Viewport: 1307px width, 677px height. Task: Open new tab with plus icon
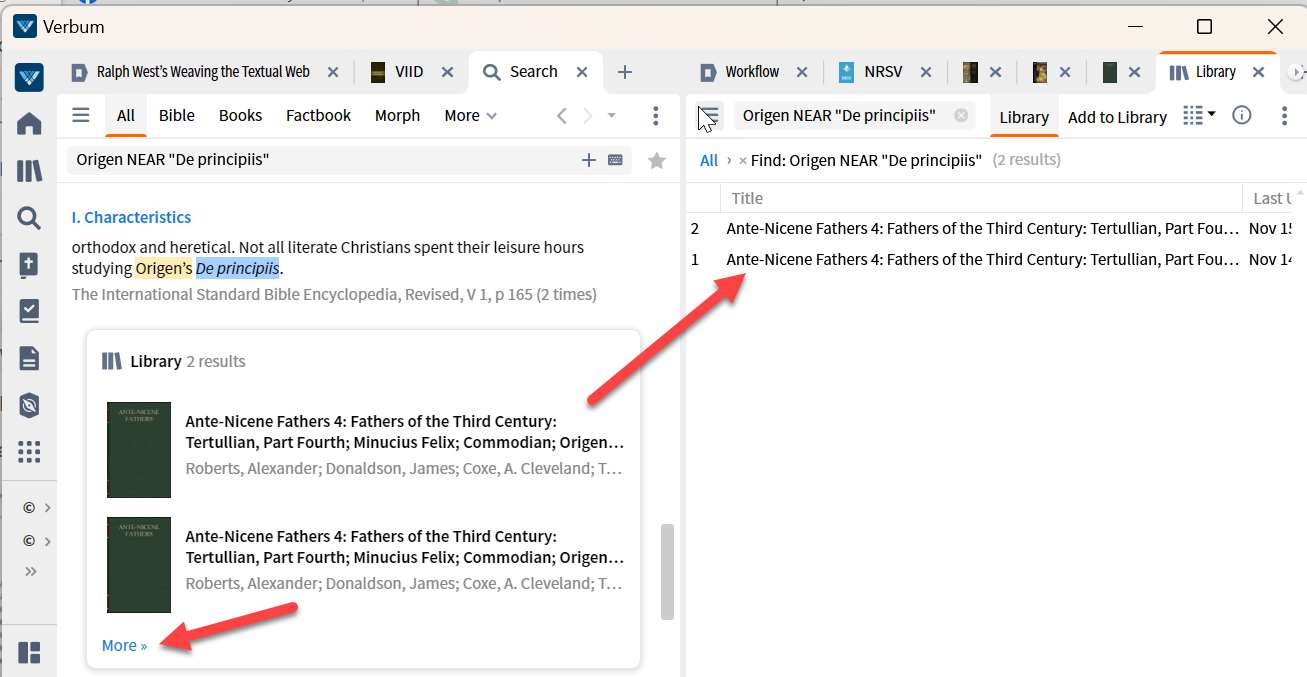tap(625, 72)
